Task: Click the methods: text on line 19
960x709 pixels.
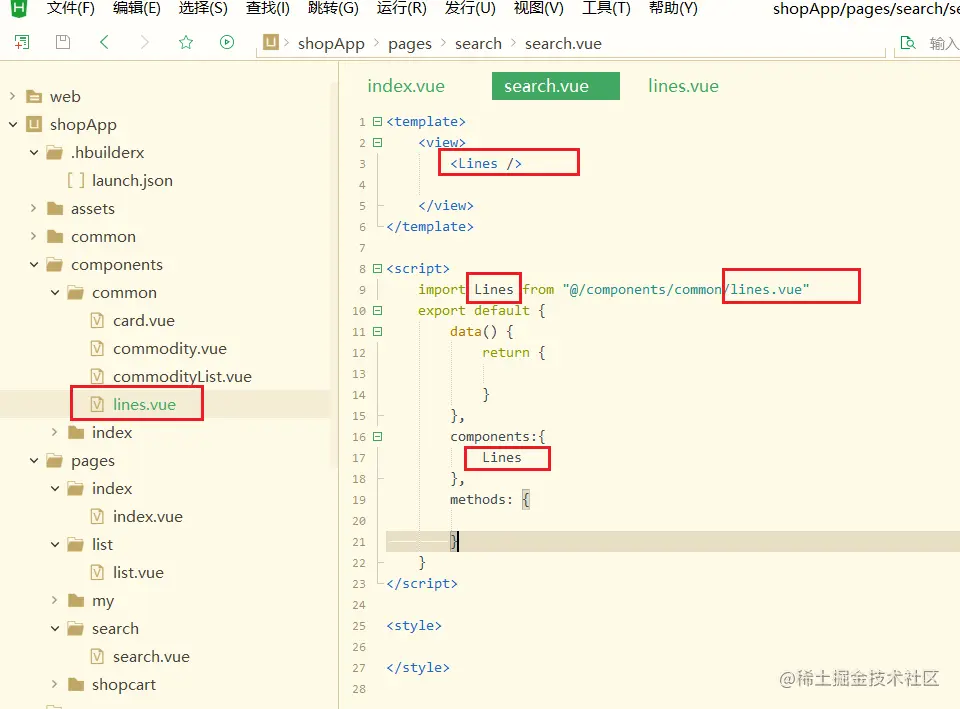Action: coord(481,500)
